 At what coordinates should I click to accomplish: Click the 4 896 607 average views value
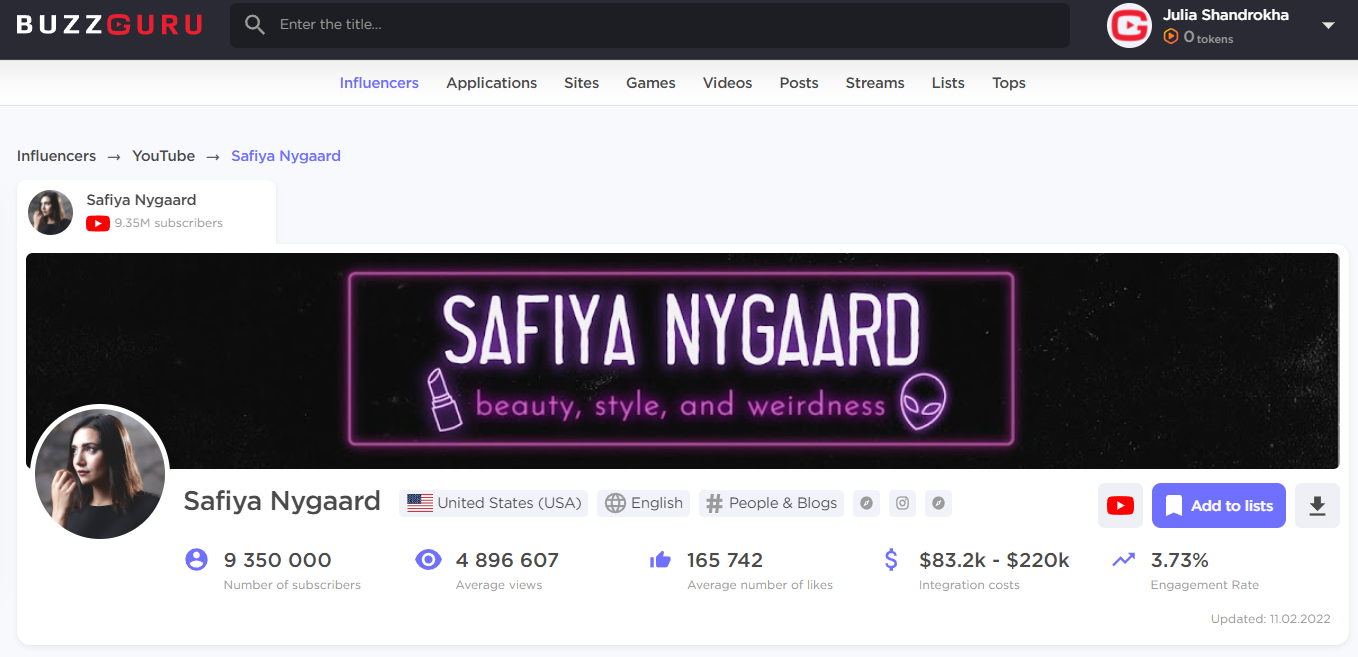tap(507, 560)
